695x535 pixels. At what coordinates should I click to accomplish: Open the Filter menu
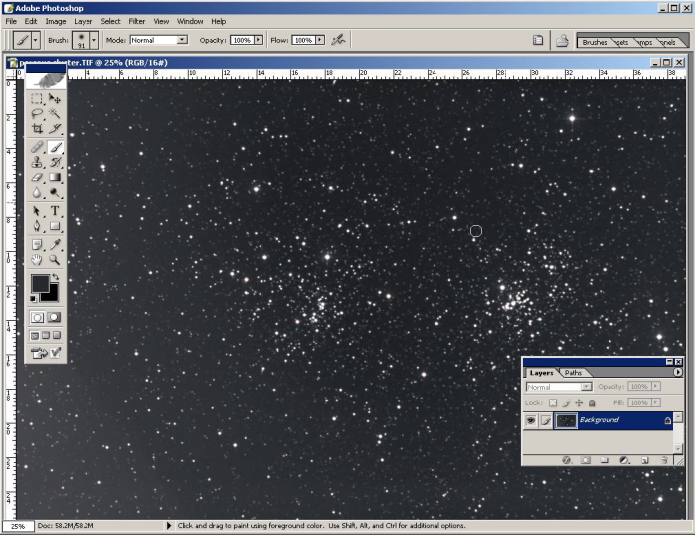[137, 21]
